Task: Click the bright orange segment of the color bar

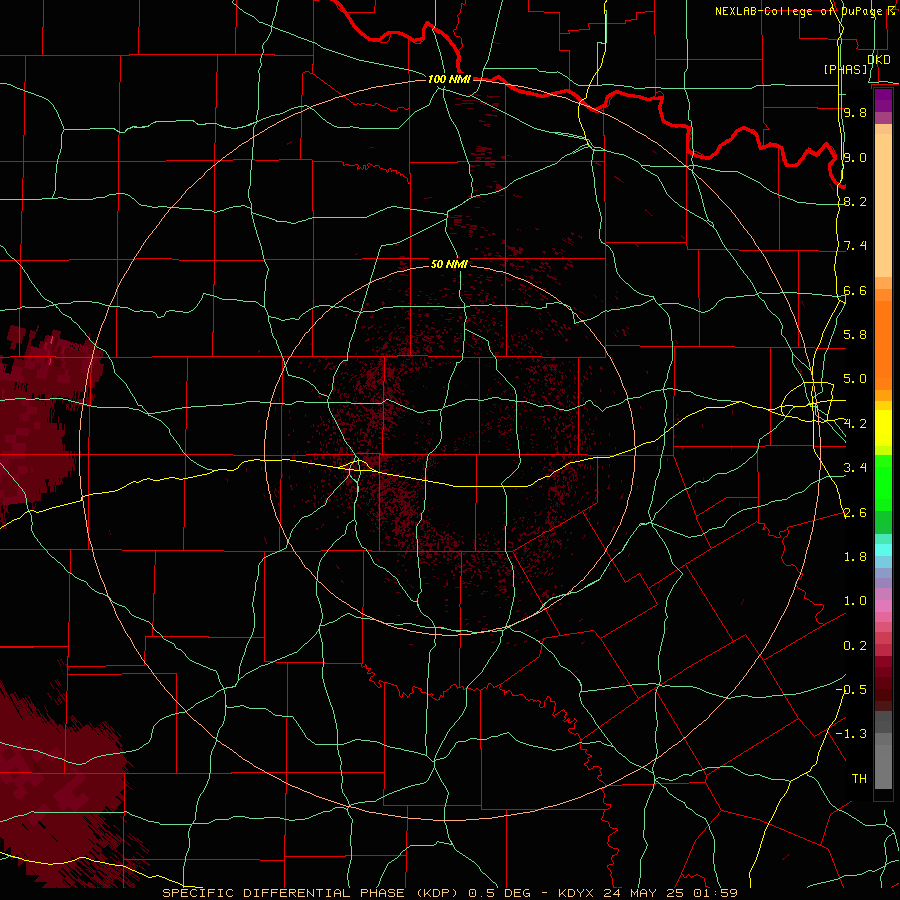Action: tap(883, 344)
